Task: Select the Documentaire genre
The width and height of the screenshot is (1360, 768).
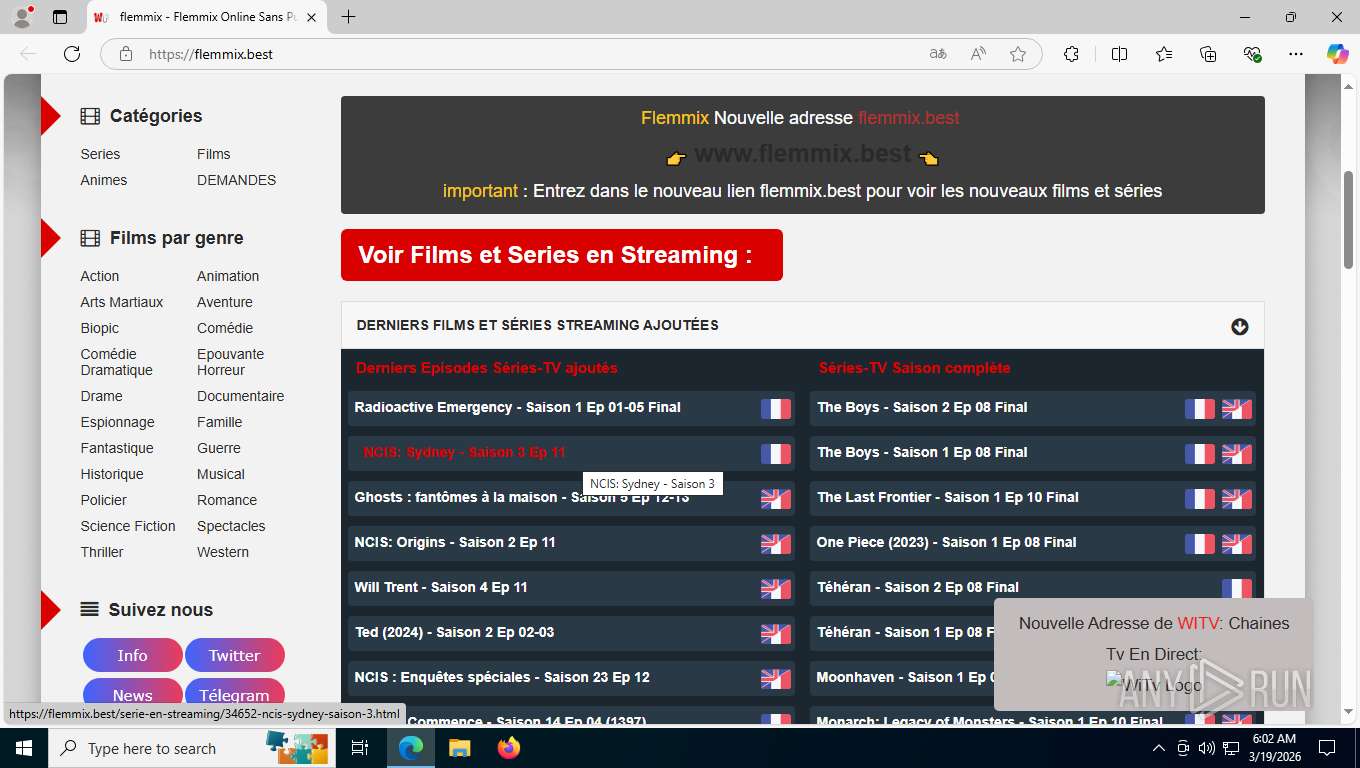Action: 241,396
